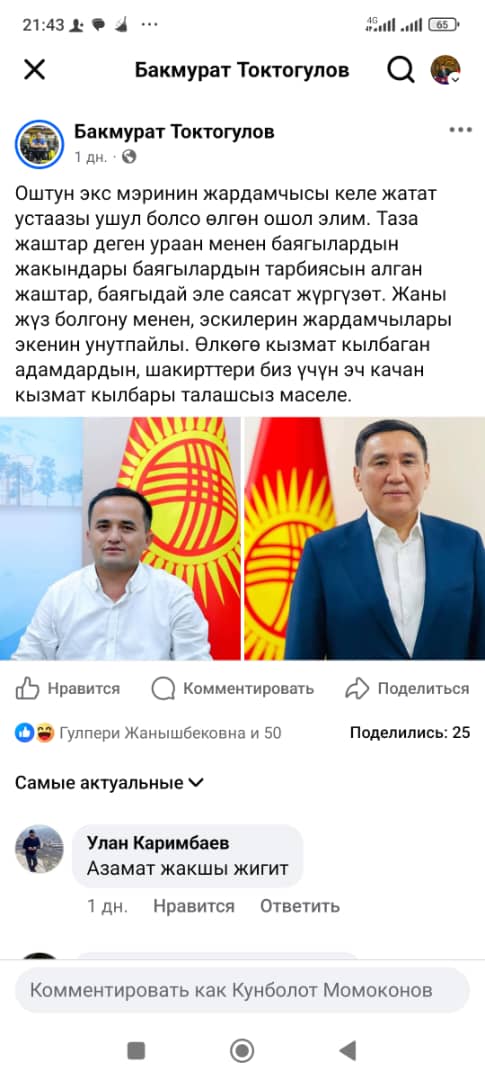Tap the Поделиться share arrow icon

(x=358, y=688)
